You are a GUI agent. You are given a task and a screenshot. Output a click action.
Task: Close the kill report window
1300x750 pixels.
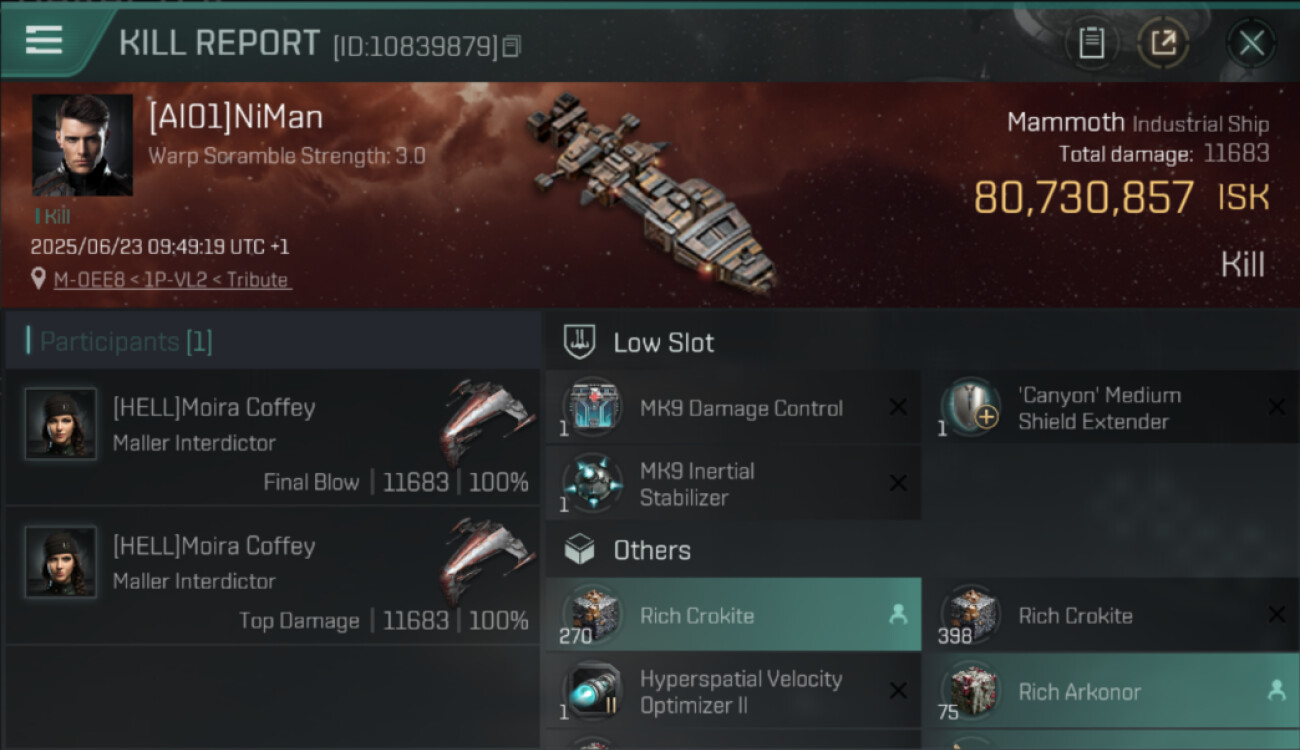[1251, 43]
